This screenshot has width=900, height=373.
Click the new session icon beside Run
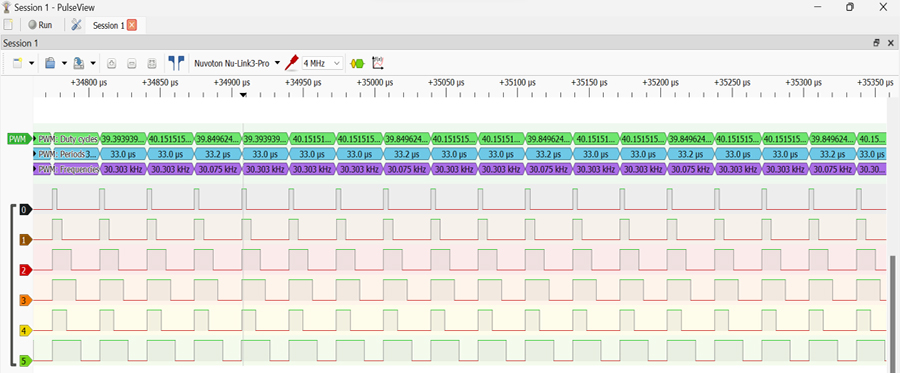coord(8,25)
